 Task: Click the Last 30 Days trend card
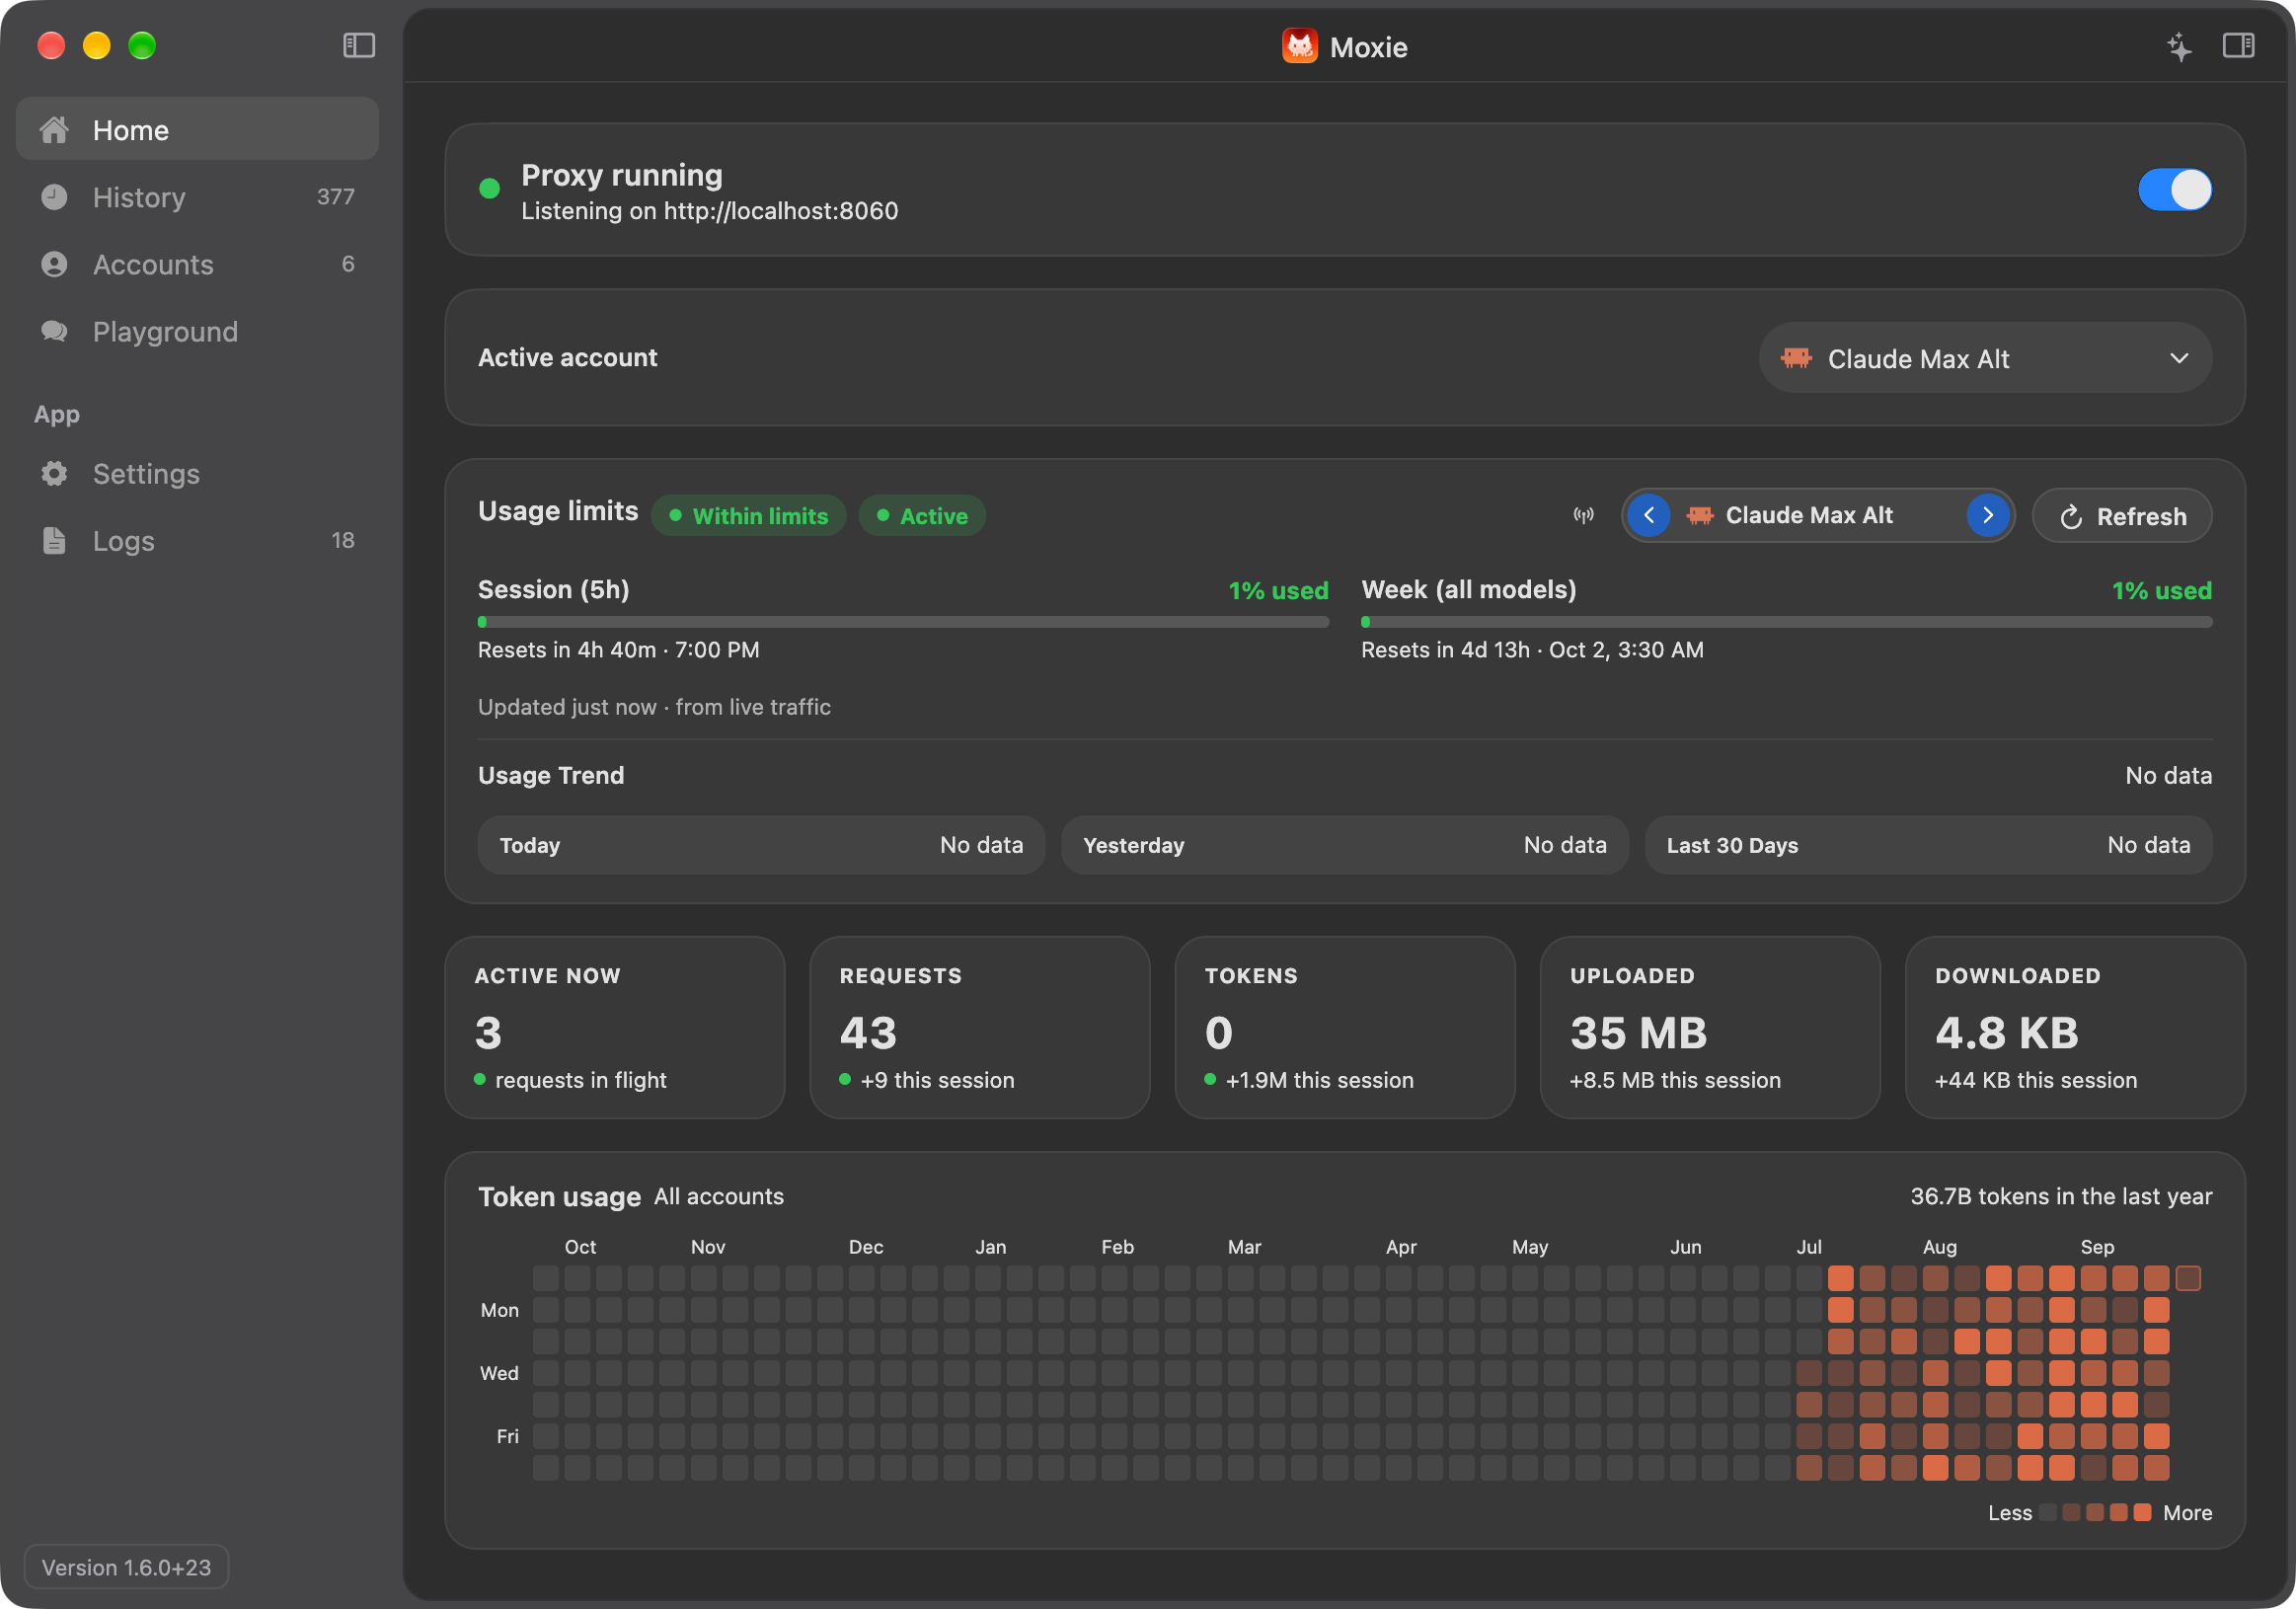1928,845
